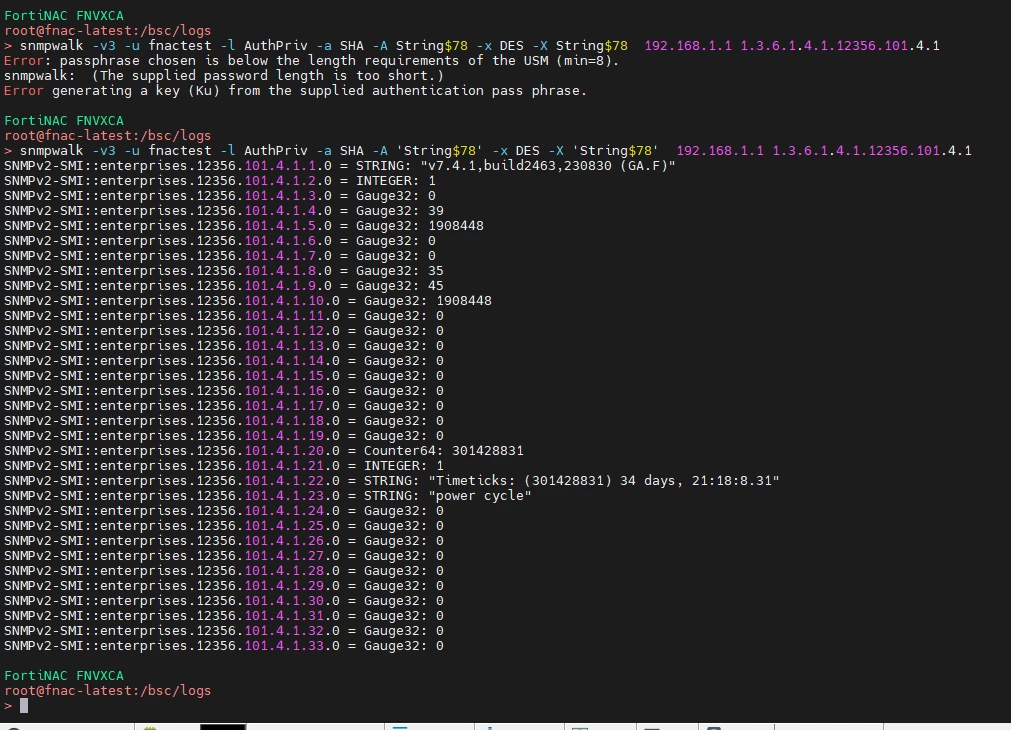Click the blinking cursor at the final prompt
Screen dimensions: 1011x730
pyautogui.click(x=24, y=705)
